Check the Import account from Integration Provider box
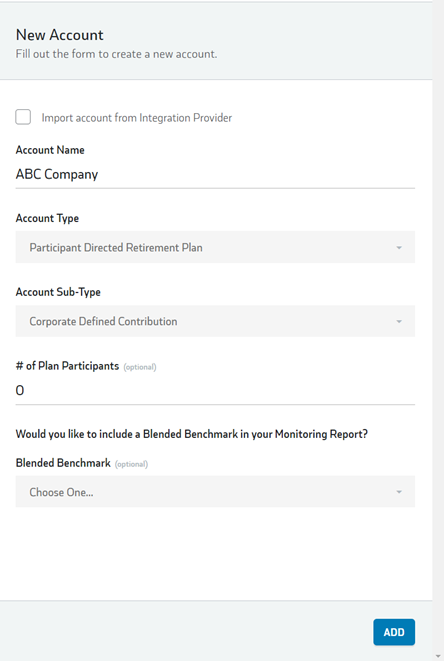Screen dimensions: 444x661 [23, 117]
